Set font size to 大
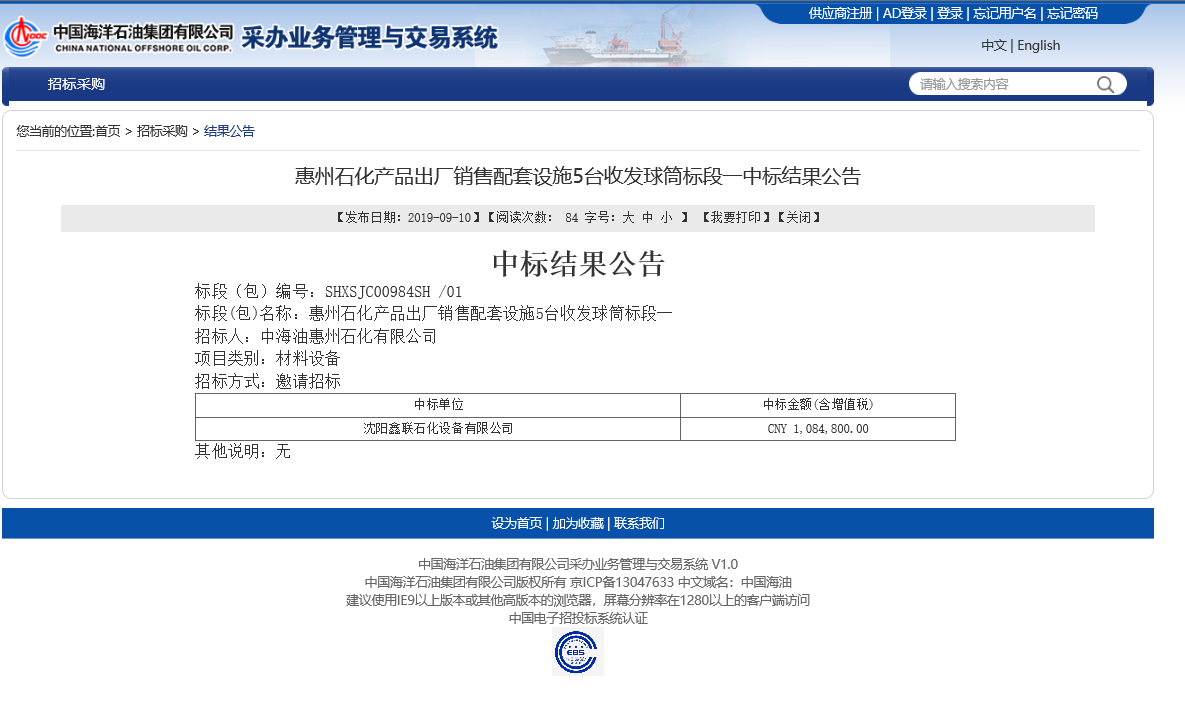This screenshot has height=717, width=1185. [628, 218]
